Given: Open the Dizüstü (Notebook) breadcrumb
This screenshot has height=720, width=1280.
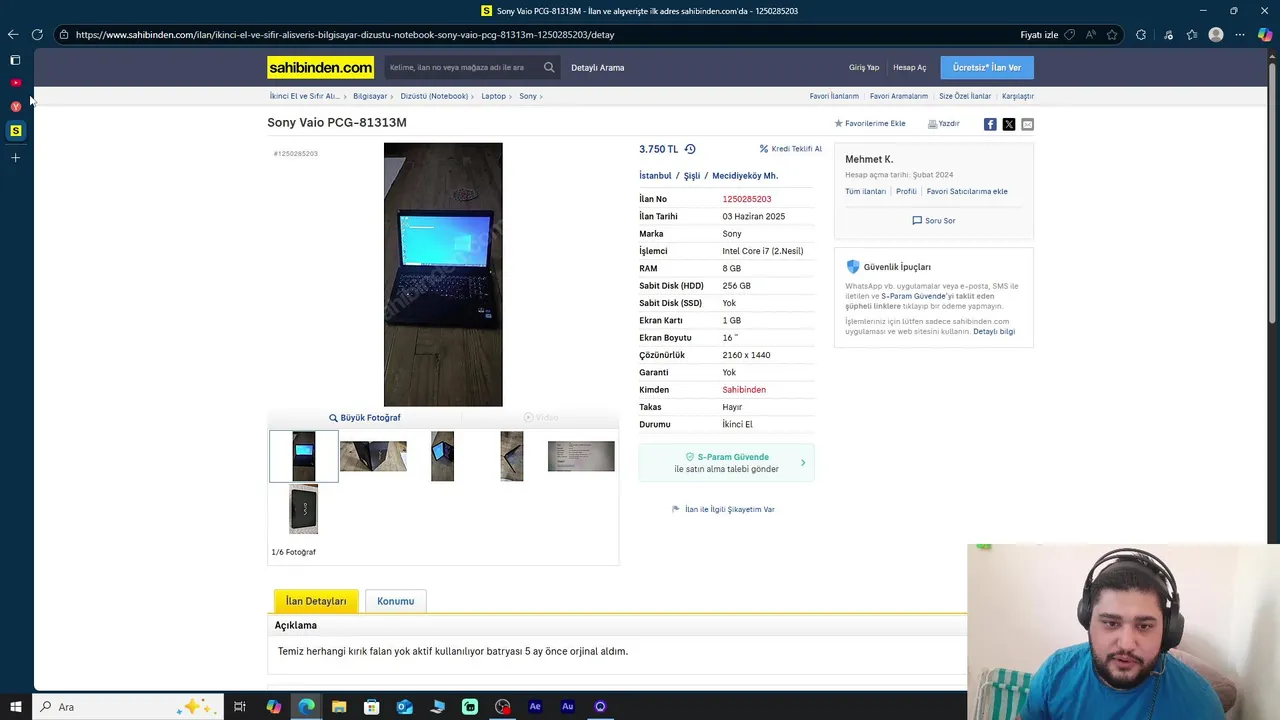Looking at the screenshot, I should tap(434, 96).
